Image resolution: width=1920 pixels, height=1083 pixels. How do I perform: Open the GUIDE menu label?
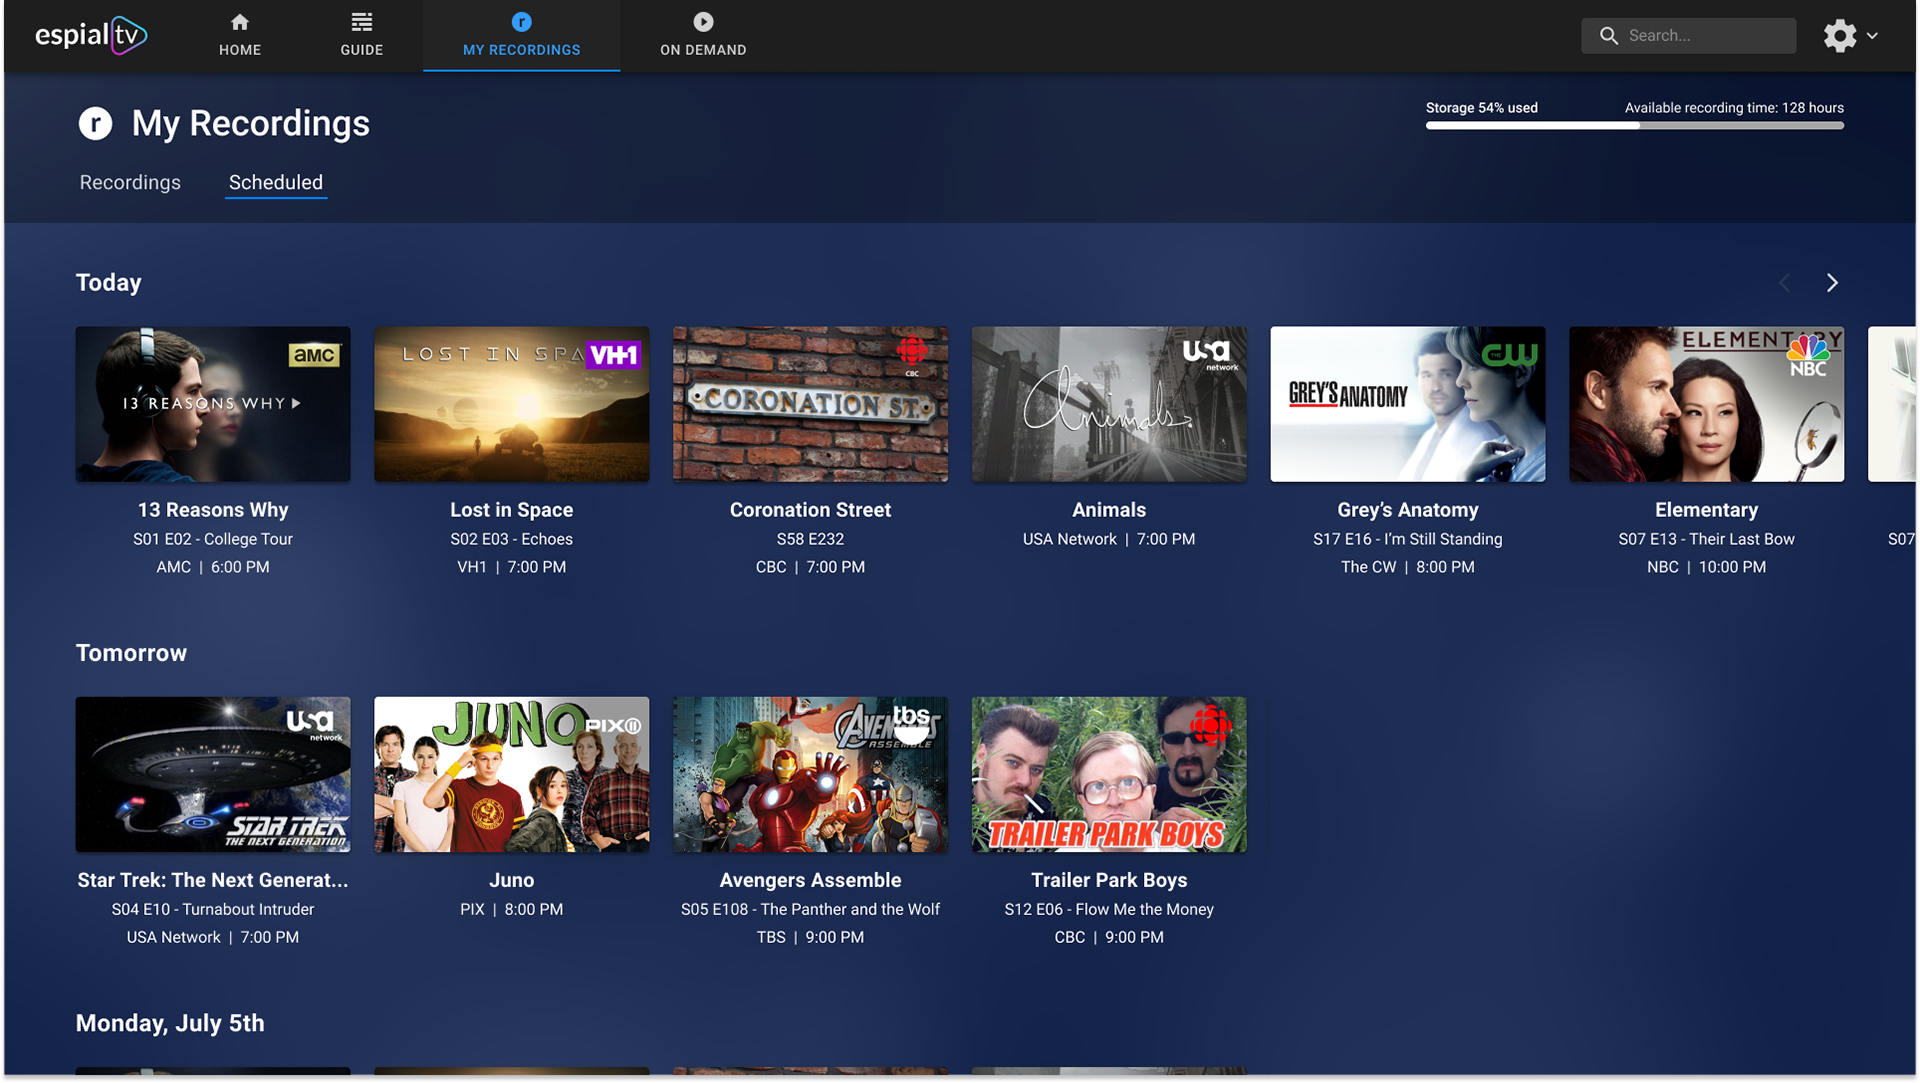click(x=362, y=50)
